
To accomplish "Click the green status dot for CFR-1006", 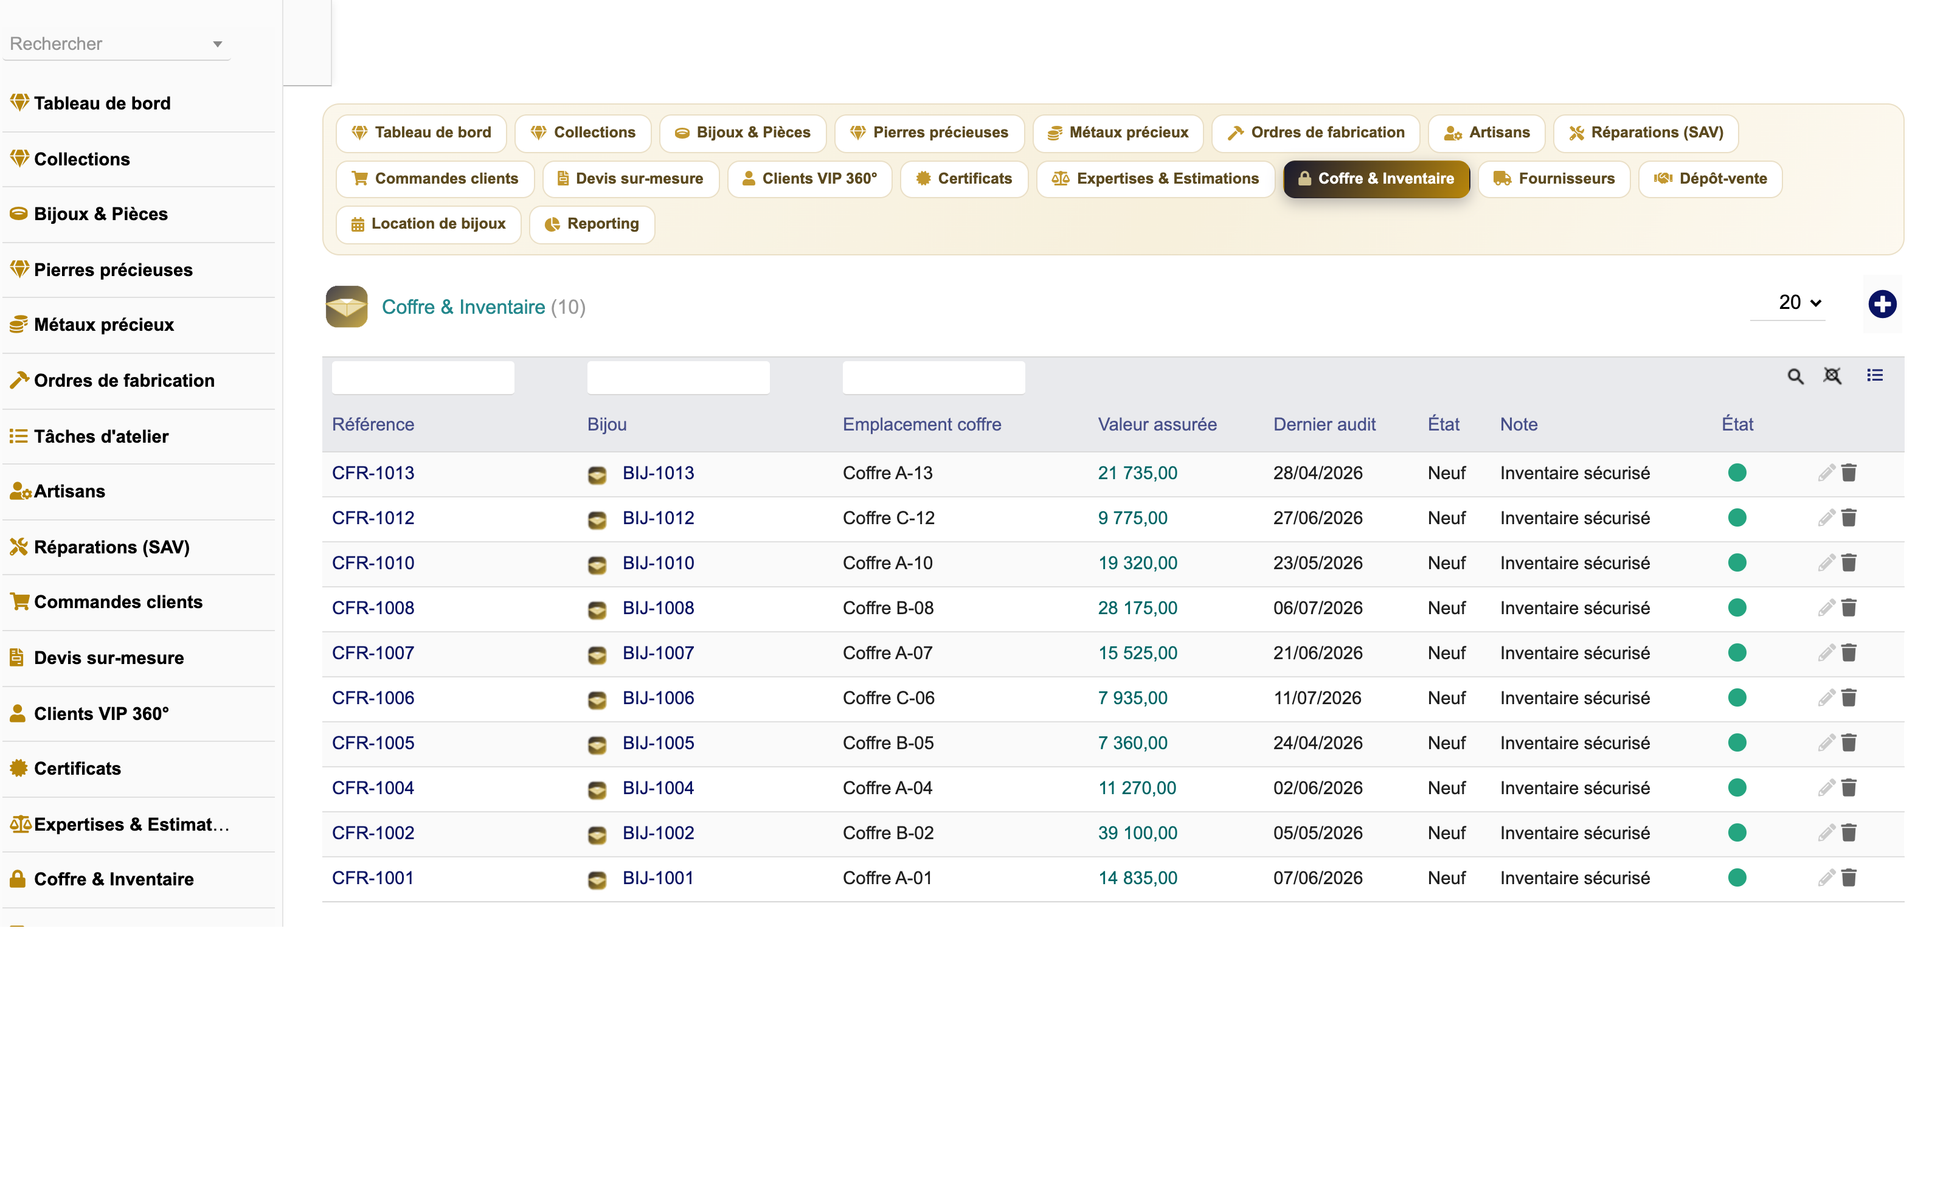I will click(1737, 698).
